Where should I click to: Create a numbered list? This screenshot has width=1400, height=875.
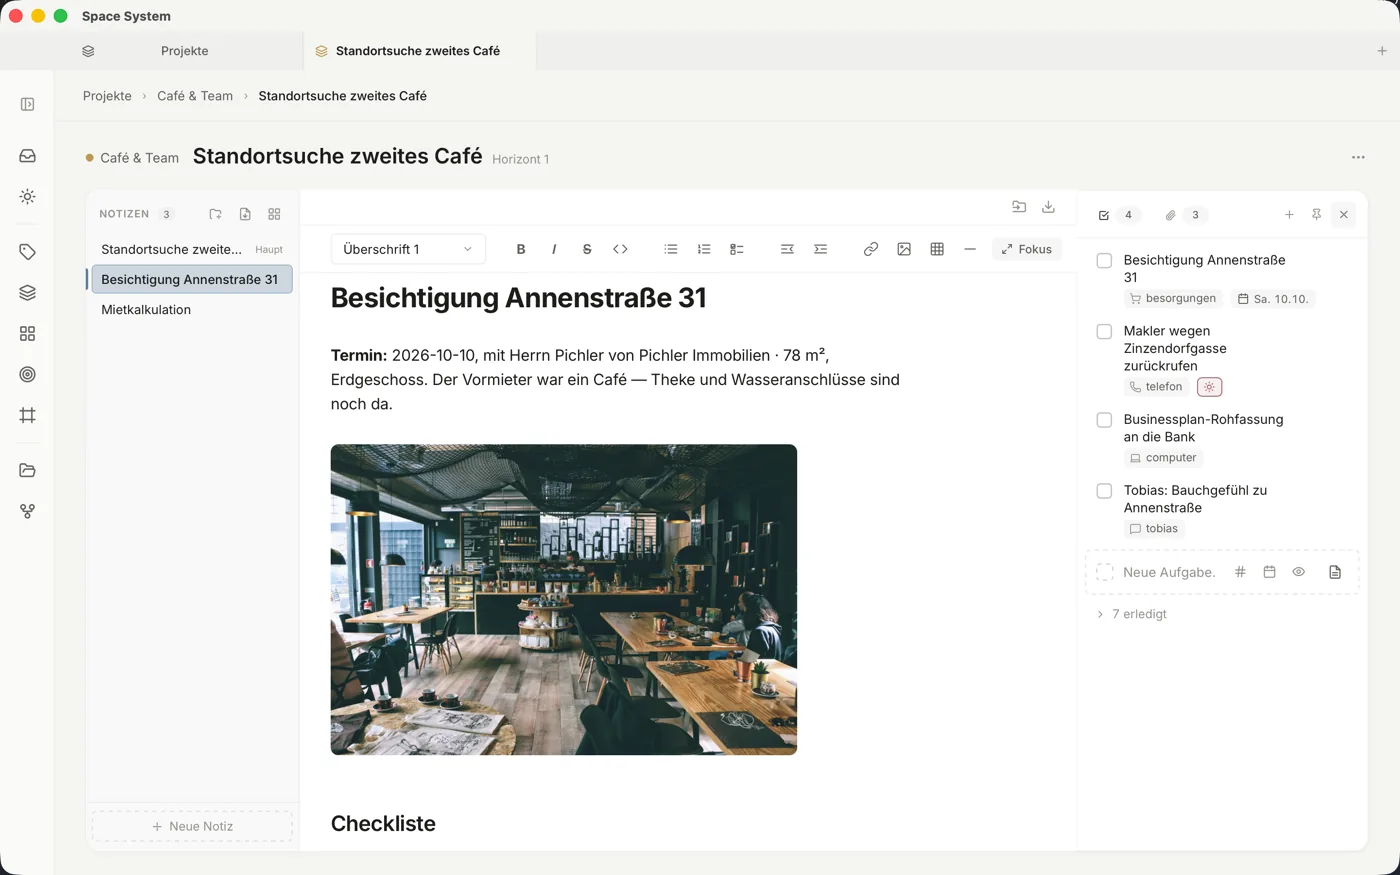point(704,249)
